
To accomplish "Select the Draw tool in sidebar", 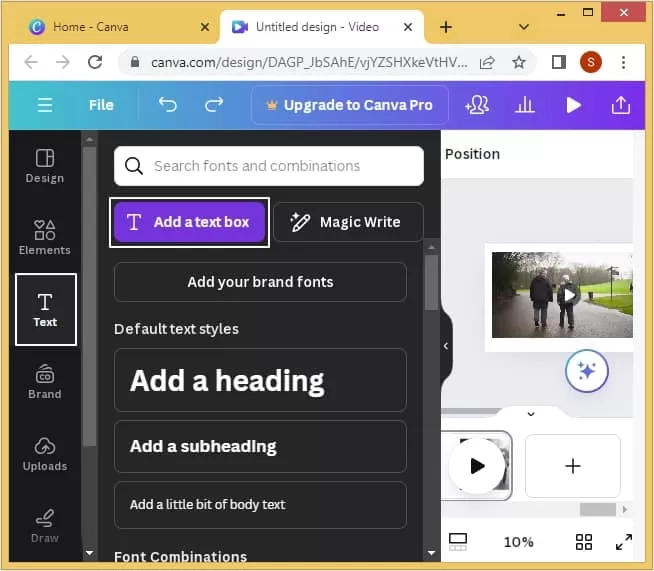I will coord(45,526).
